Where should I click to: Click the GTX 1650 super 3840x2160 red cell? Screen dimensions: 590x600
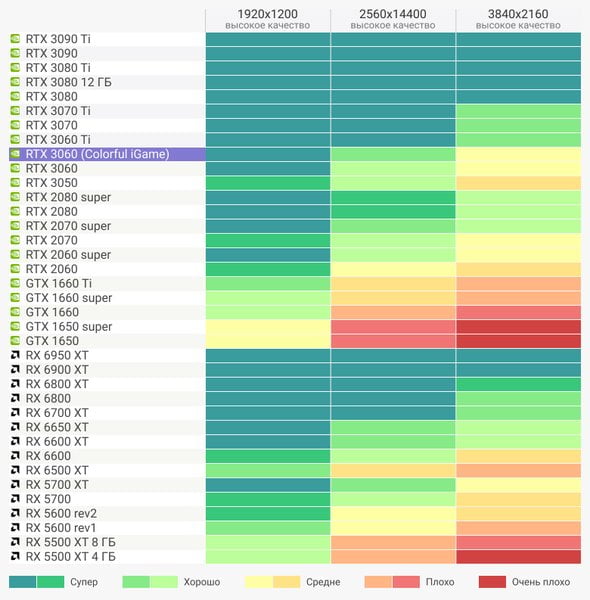tap(518, 326)
